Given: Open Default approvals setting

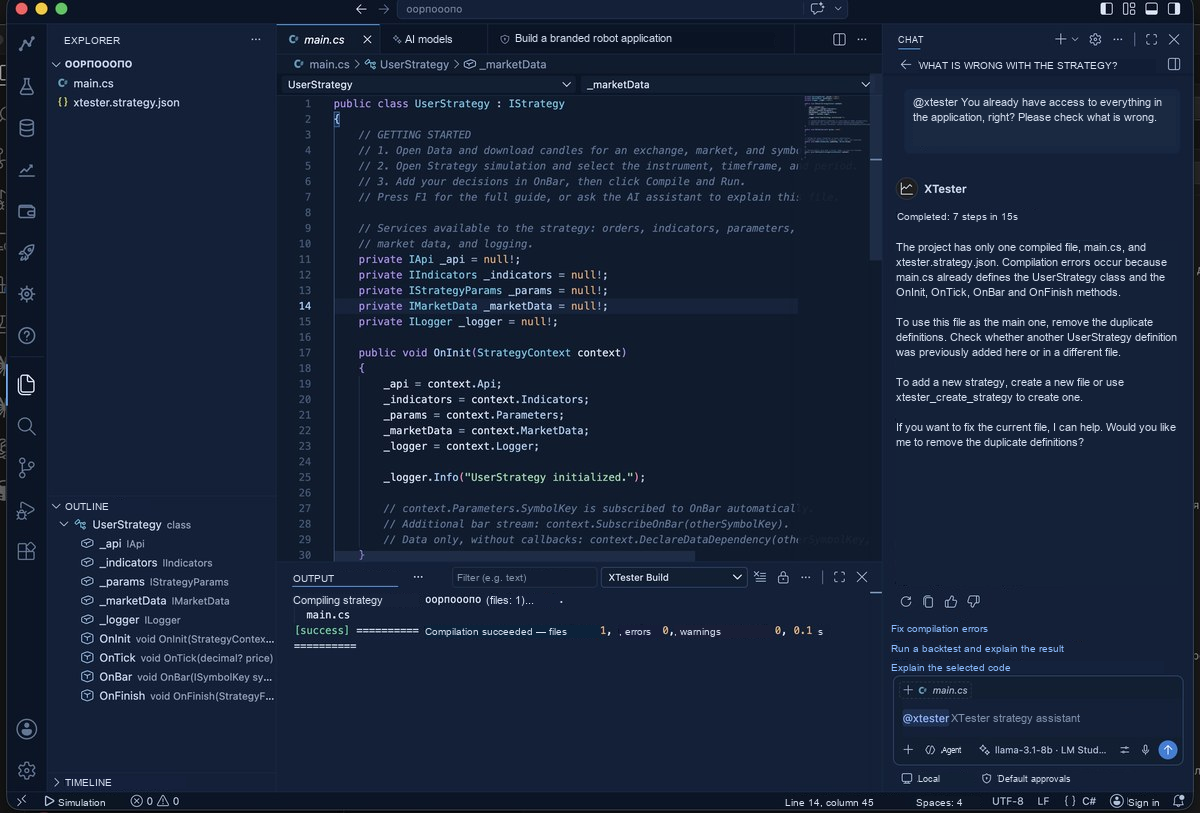Looking at the screenshot, I should click(x=1026, y=778).
